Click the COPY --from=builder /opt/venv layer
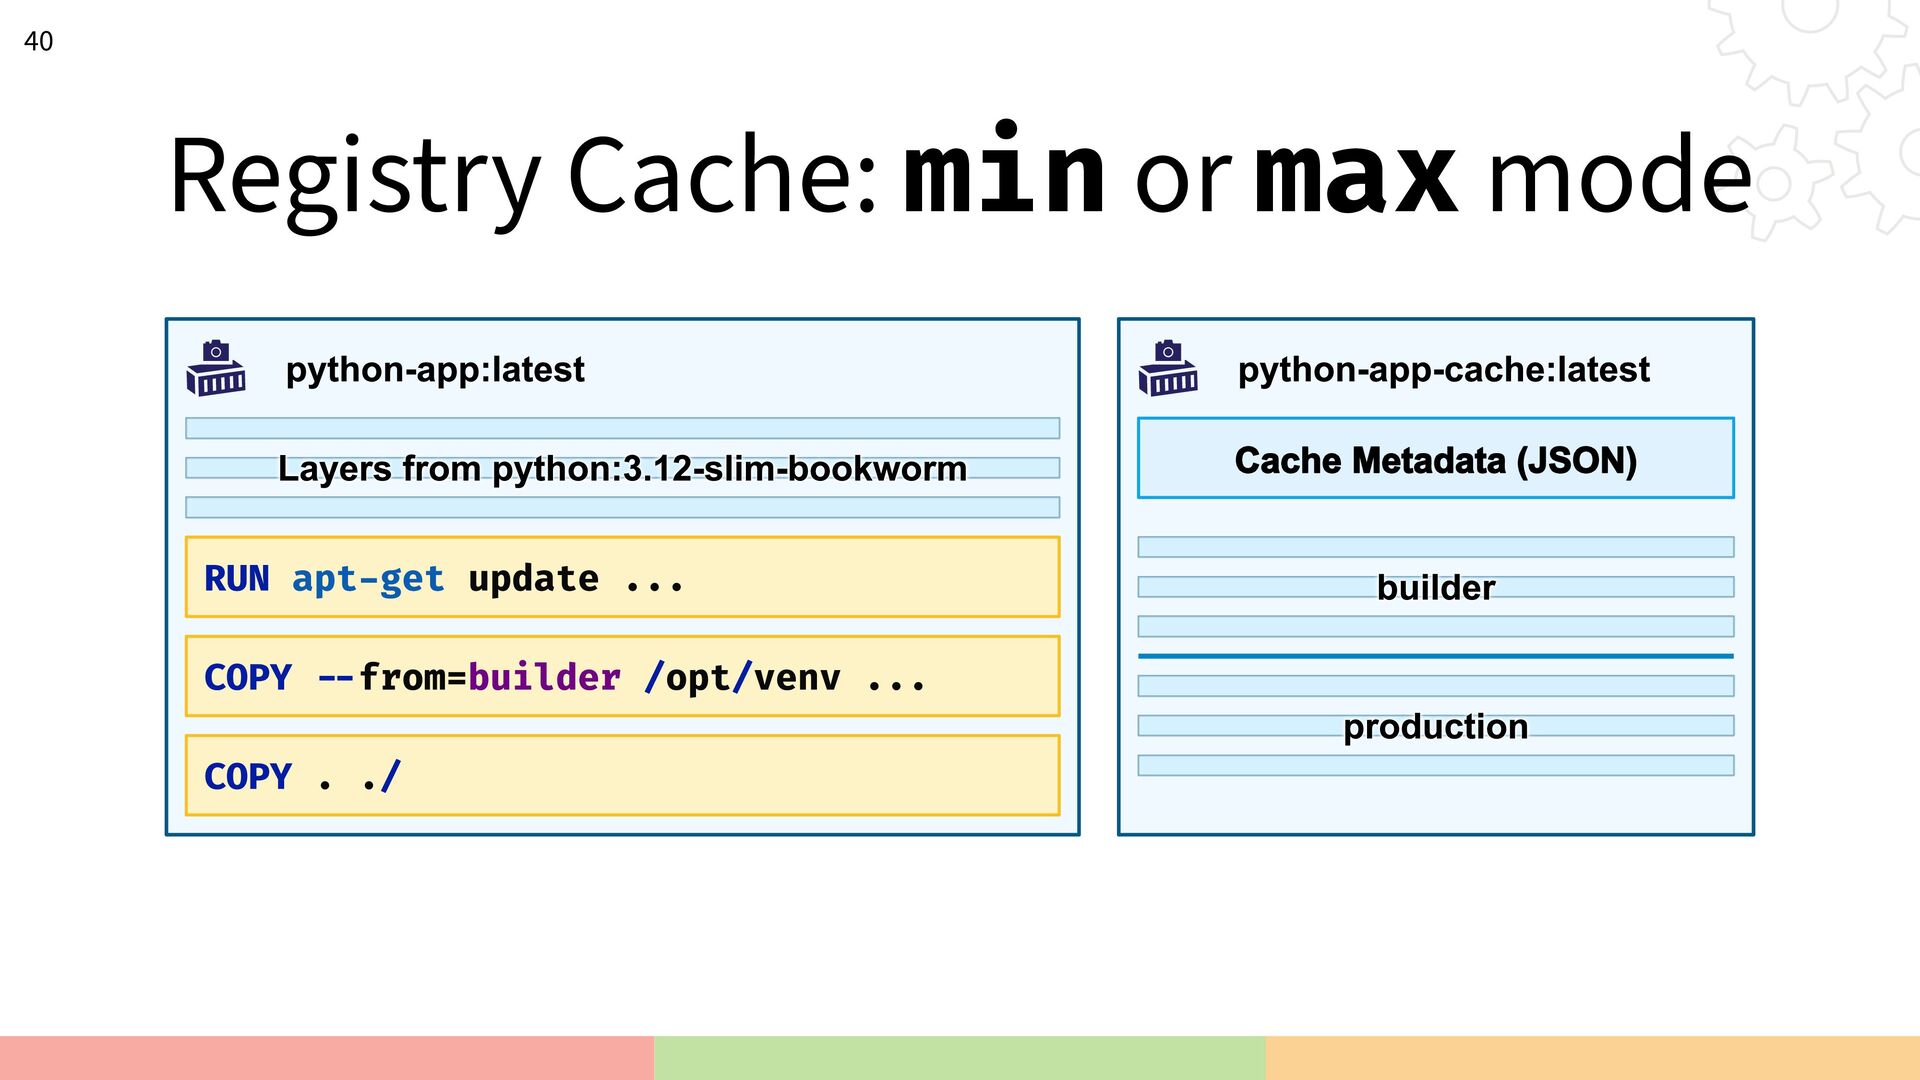The height and width of the screenshot is (1080, 1920). pyautogui.click(x=622, y=676)
